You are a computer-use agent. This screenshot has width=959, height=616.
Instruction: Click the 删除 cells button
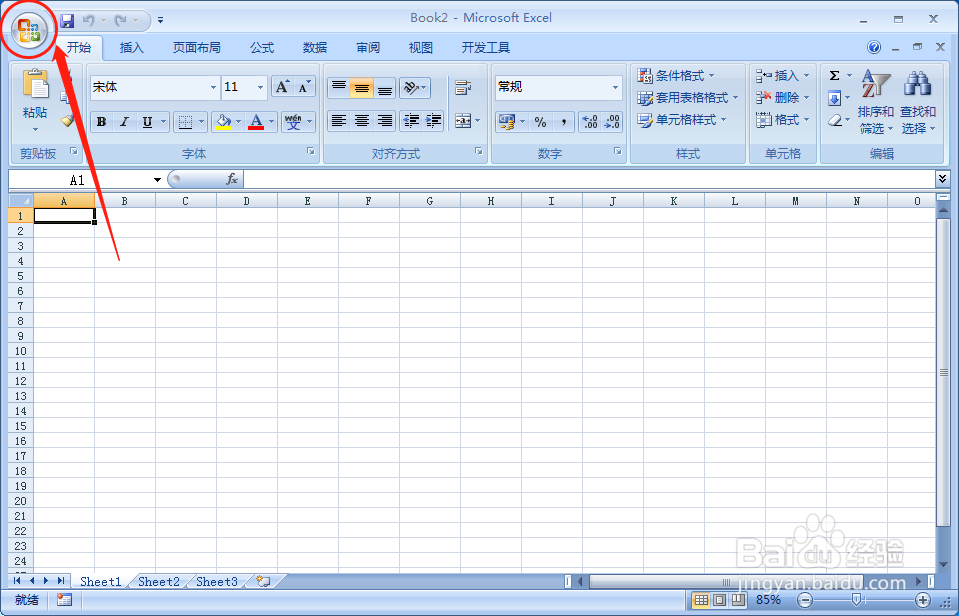782,98
